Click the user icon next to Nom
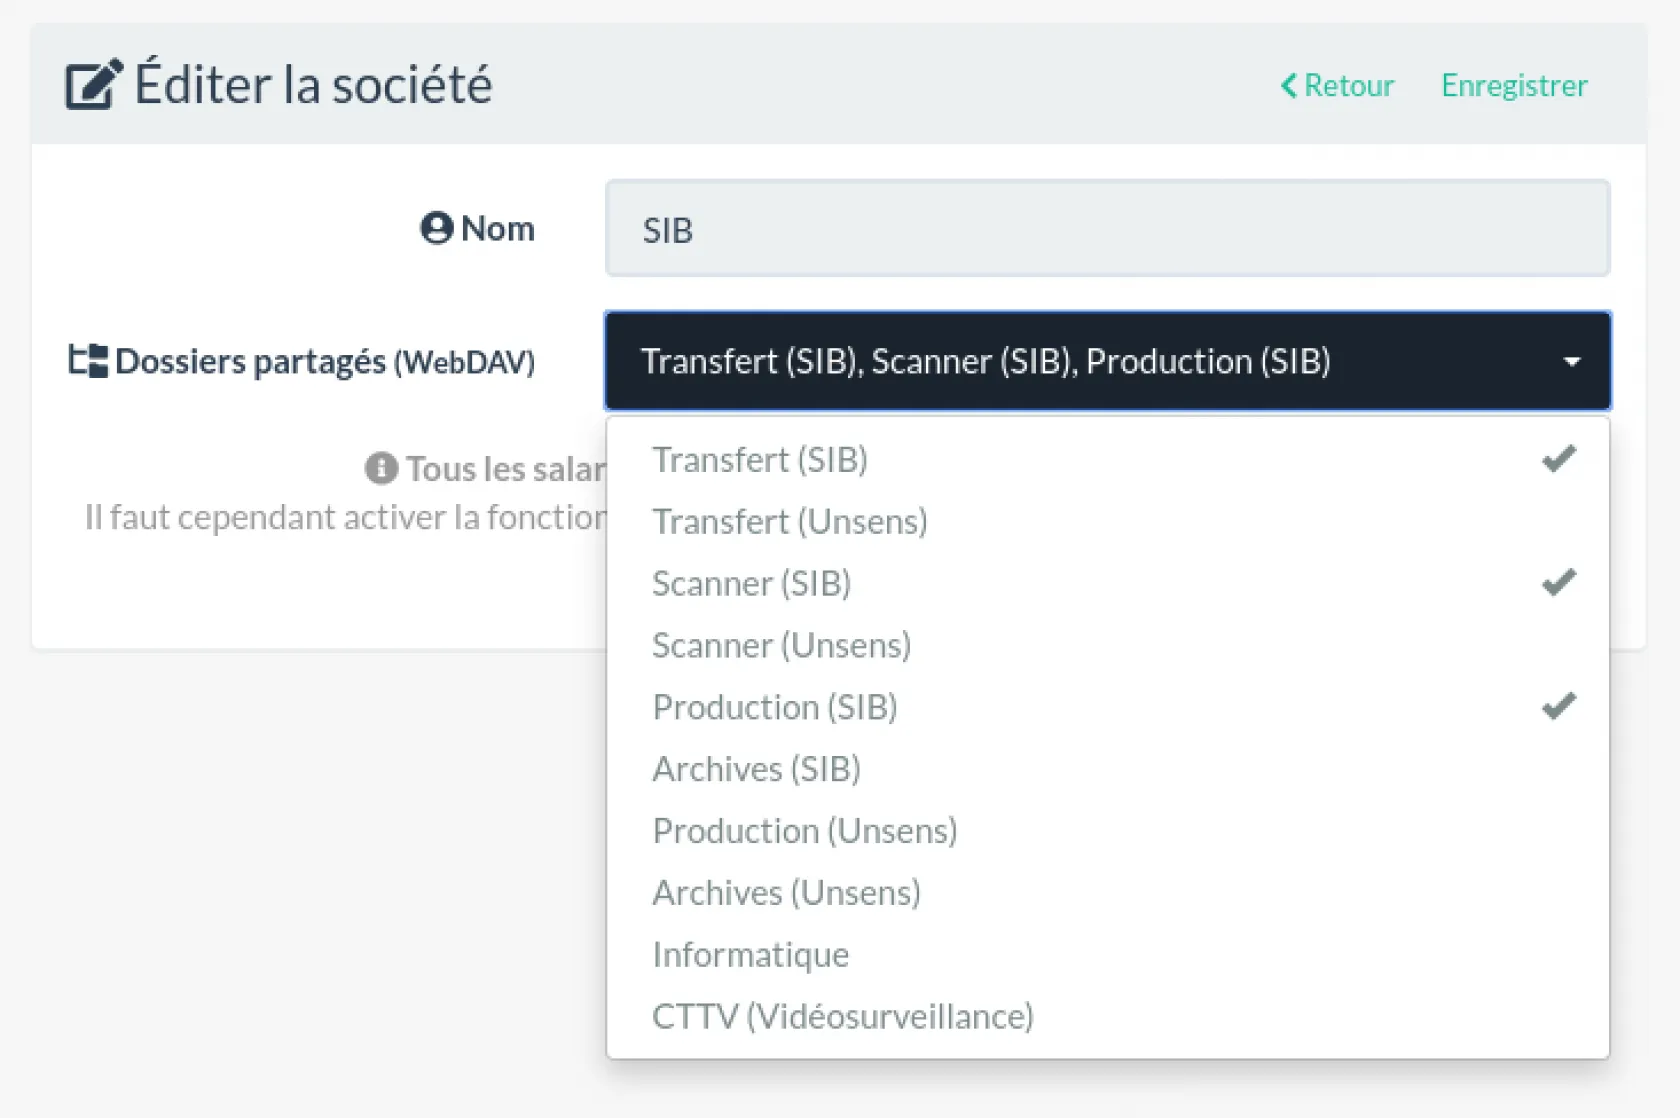 436,228
